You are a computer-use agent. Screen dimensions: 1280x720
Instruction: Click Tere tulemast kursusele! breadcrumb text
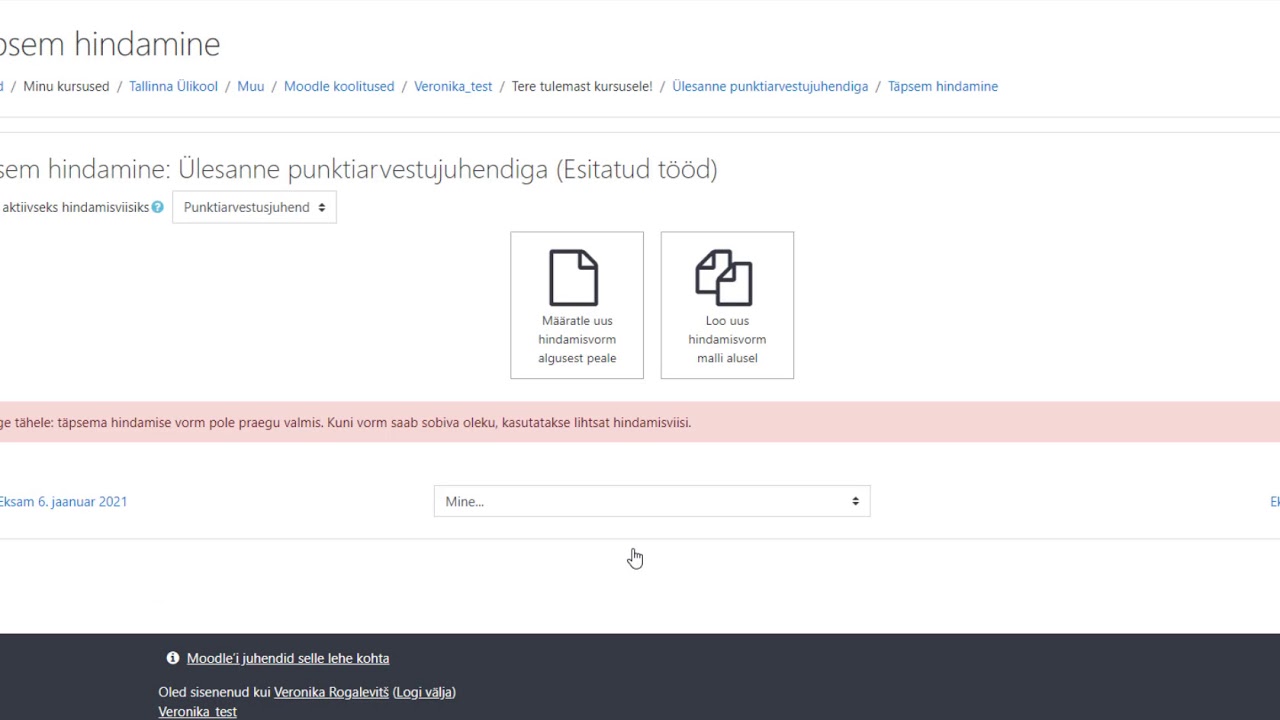point(582,86)
